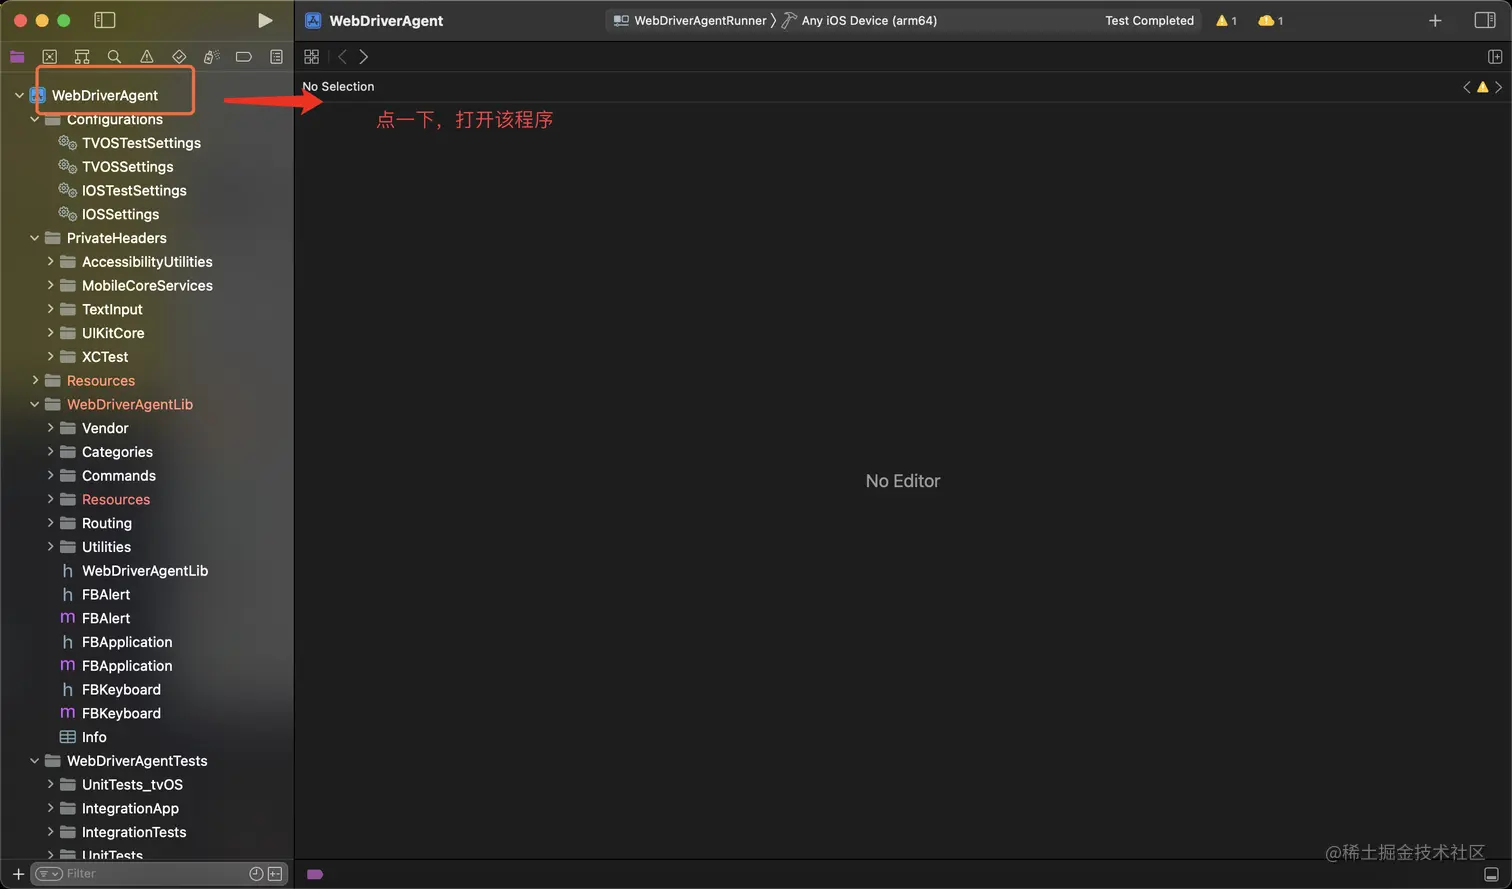The image size is (1512, 889).
Task: Collapse the WebDriverAgentTests group
Action: coord(34,761)
